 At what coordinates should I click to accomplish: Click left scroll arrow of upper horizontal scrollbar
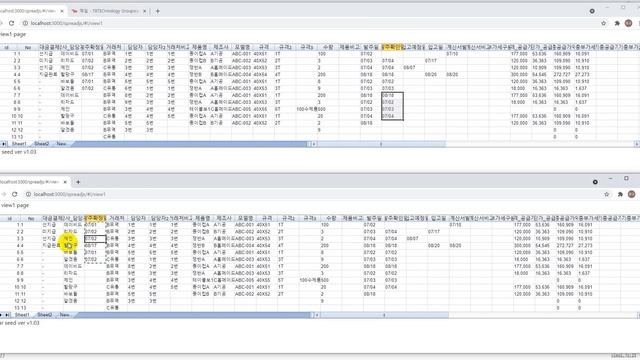coord(314,144)
